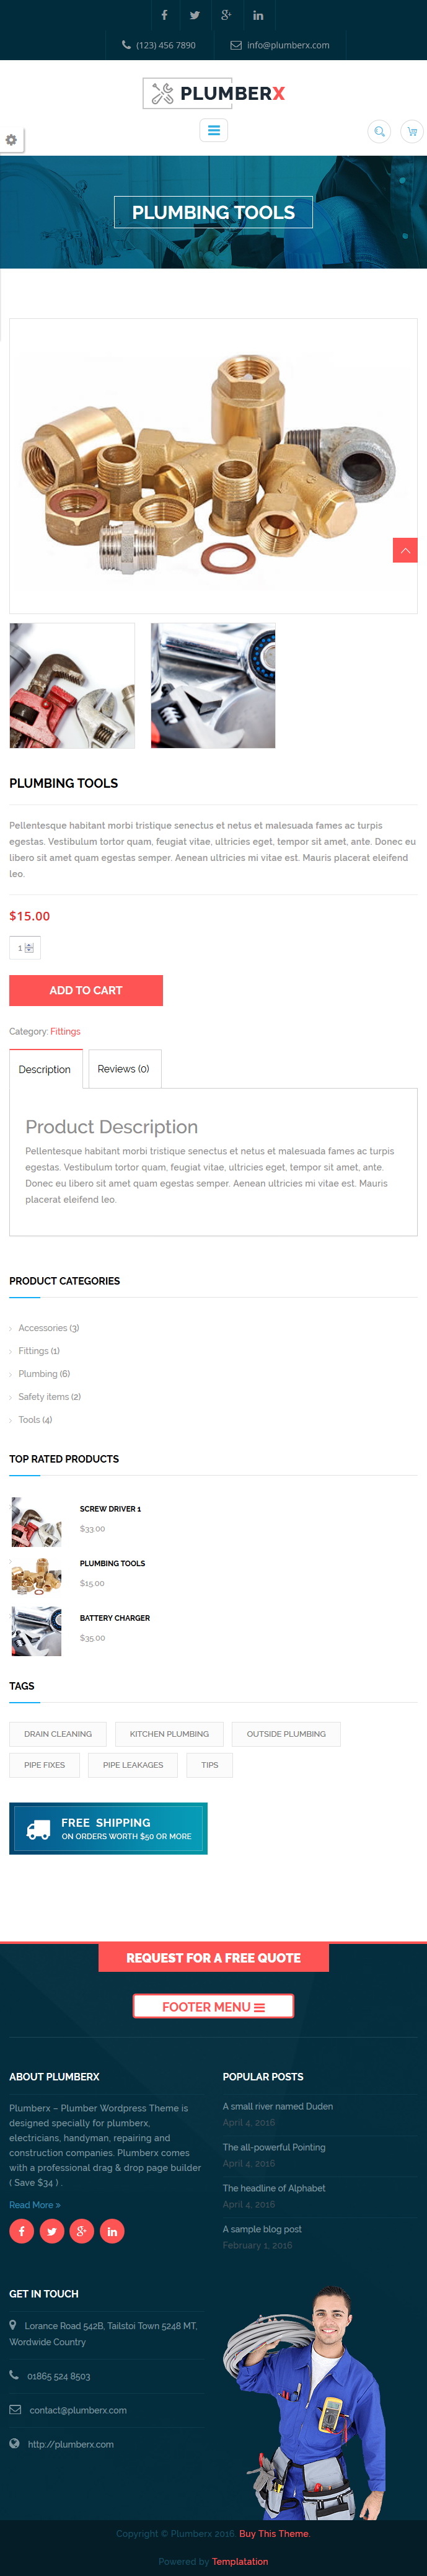The height and width of the screenshot is (2576, 427).
Task: Select the Description tab
Action: click(45, 1069)
